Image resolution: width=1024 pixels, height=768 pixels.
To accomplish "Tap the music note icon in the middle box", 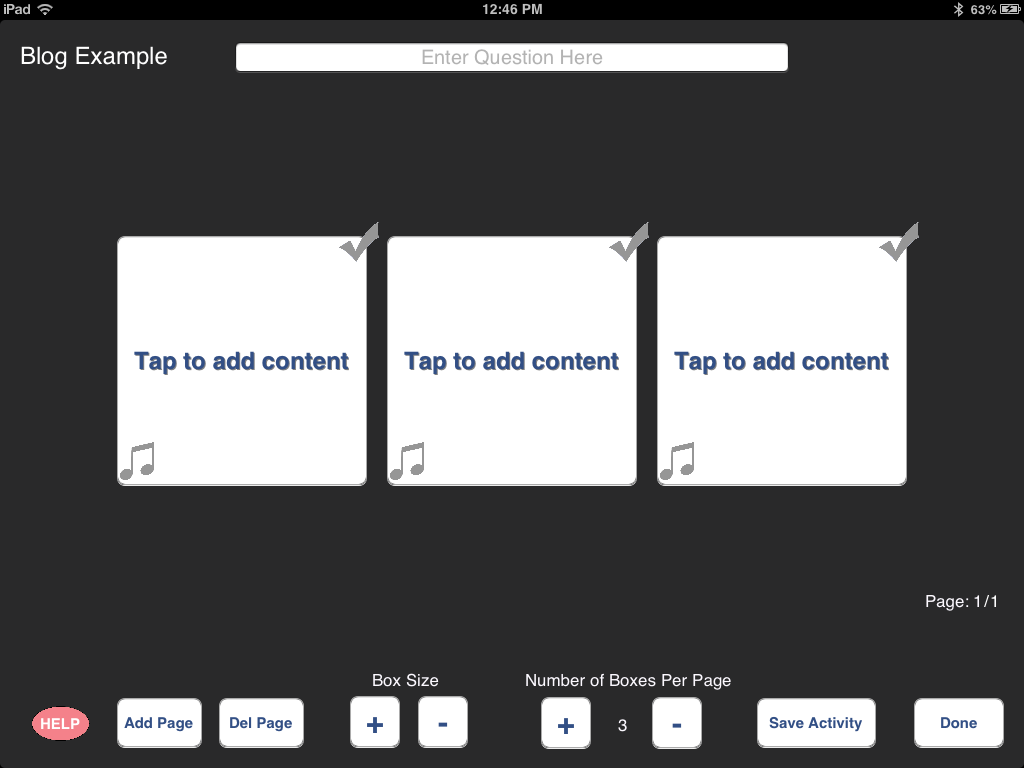I will [x=408, y=460].
